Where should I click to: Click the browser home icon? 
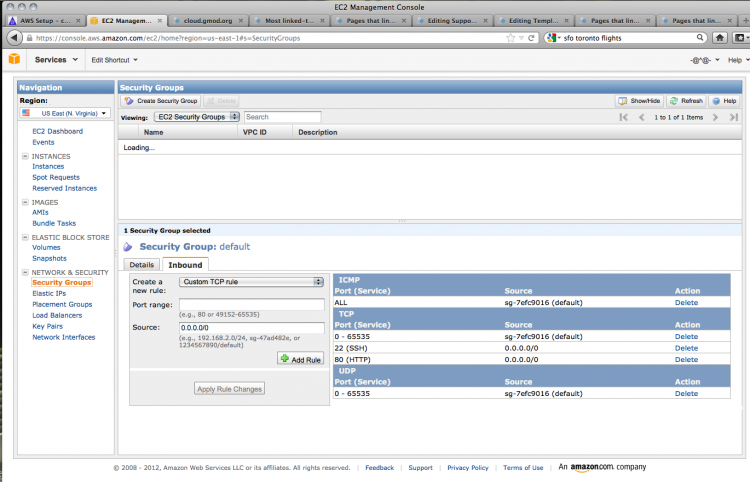(719, 38)
